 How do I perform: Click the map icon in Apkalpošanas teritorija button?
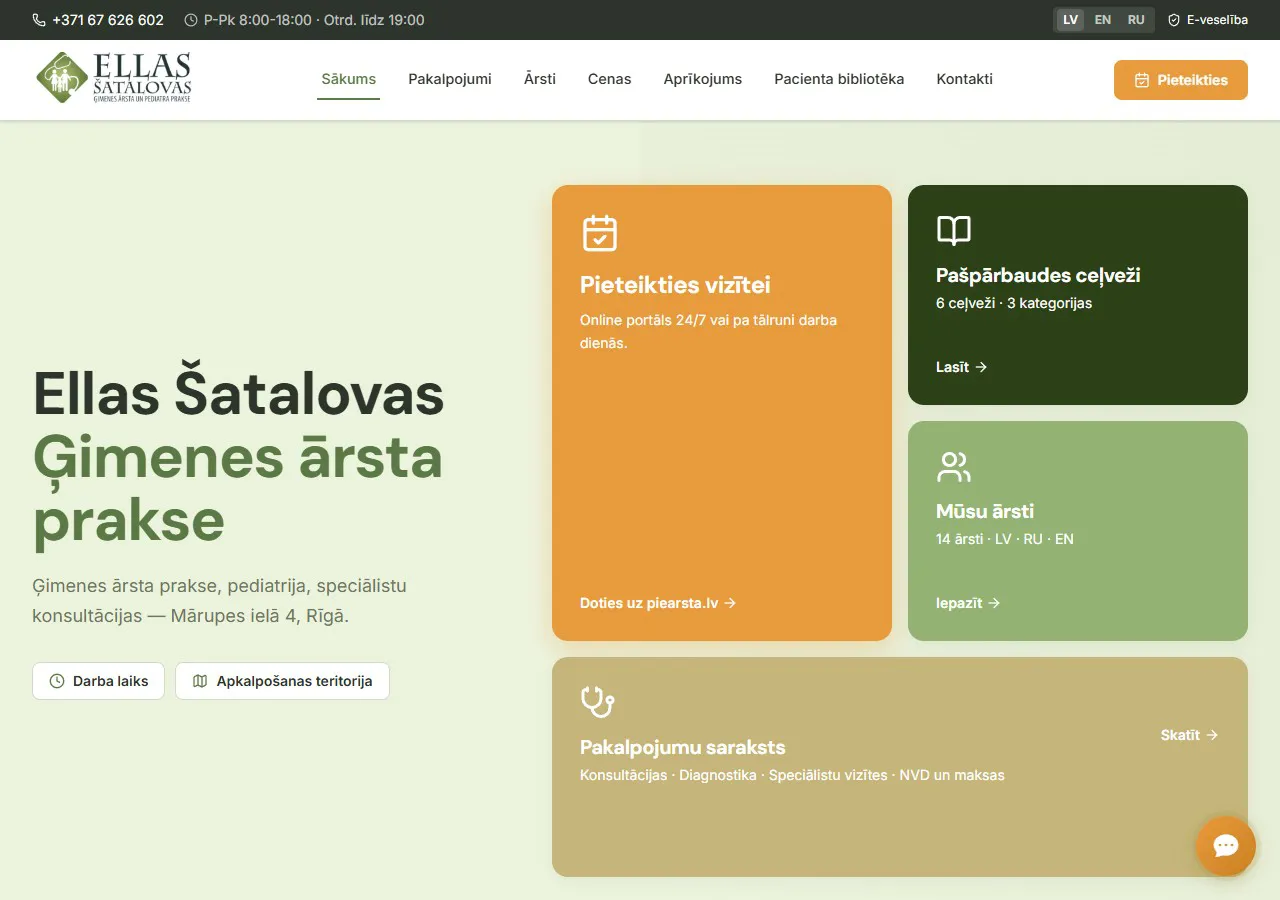[200, 681]
